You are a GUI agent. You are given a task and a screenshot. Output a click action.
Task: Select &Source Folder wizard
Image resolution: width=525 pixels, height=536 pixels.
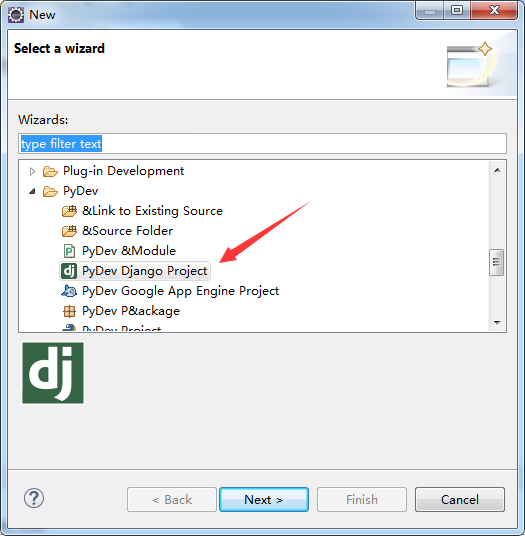click(127, 231)
